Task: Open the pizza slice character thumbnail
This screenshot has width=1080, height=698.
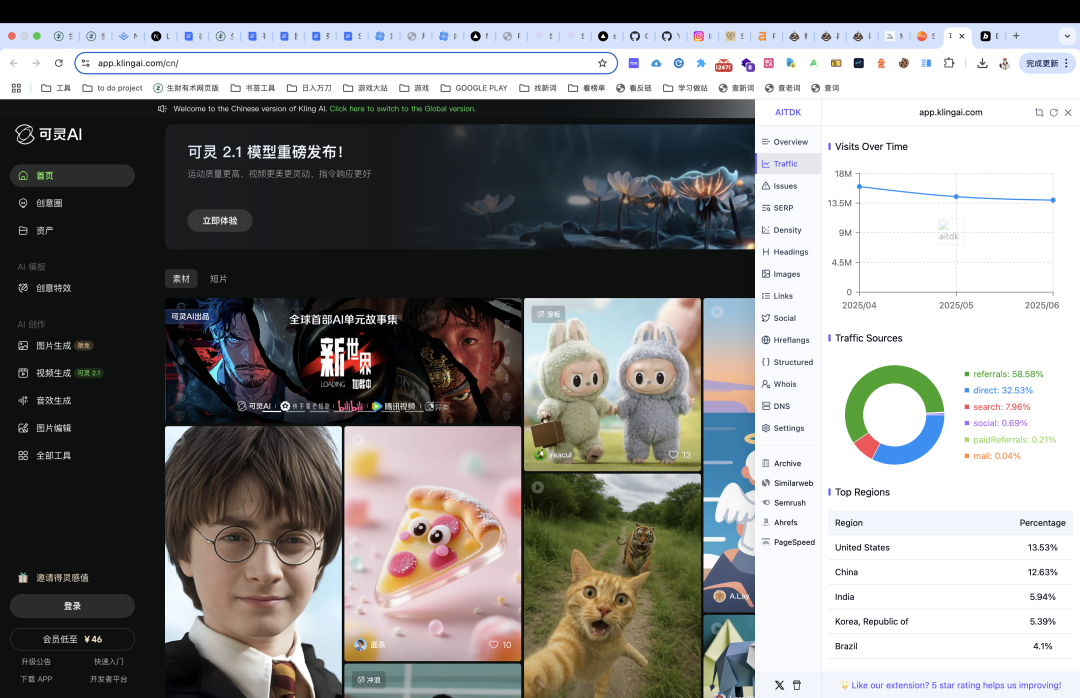Action: 433,543
